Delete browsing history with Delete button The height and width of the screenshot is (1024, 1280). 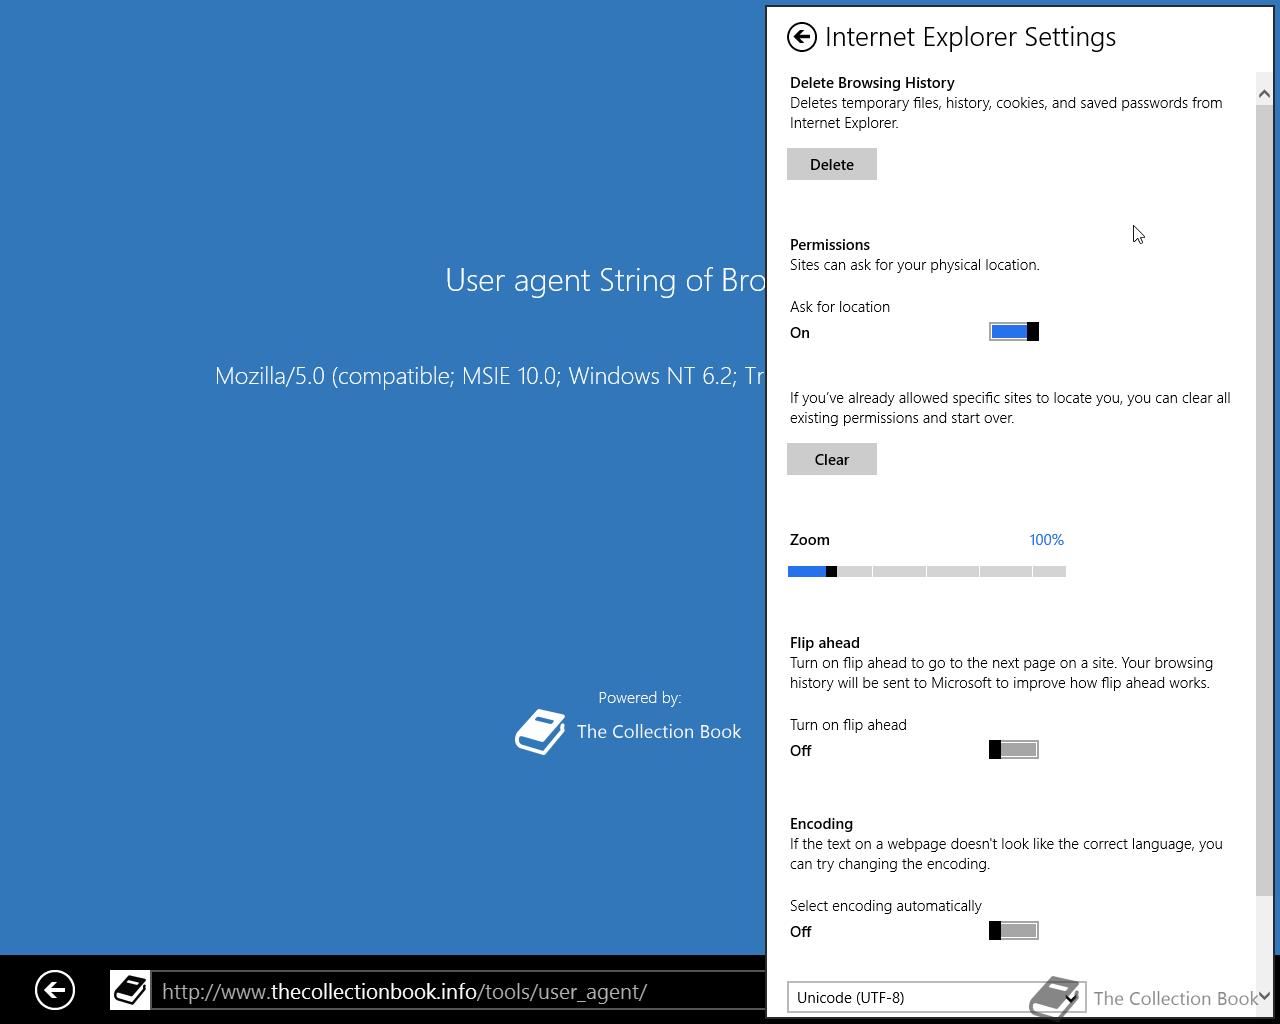pyautogui.click(x=832, y=164)
